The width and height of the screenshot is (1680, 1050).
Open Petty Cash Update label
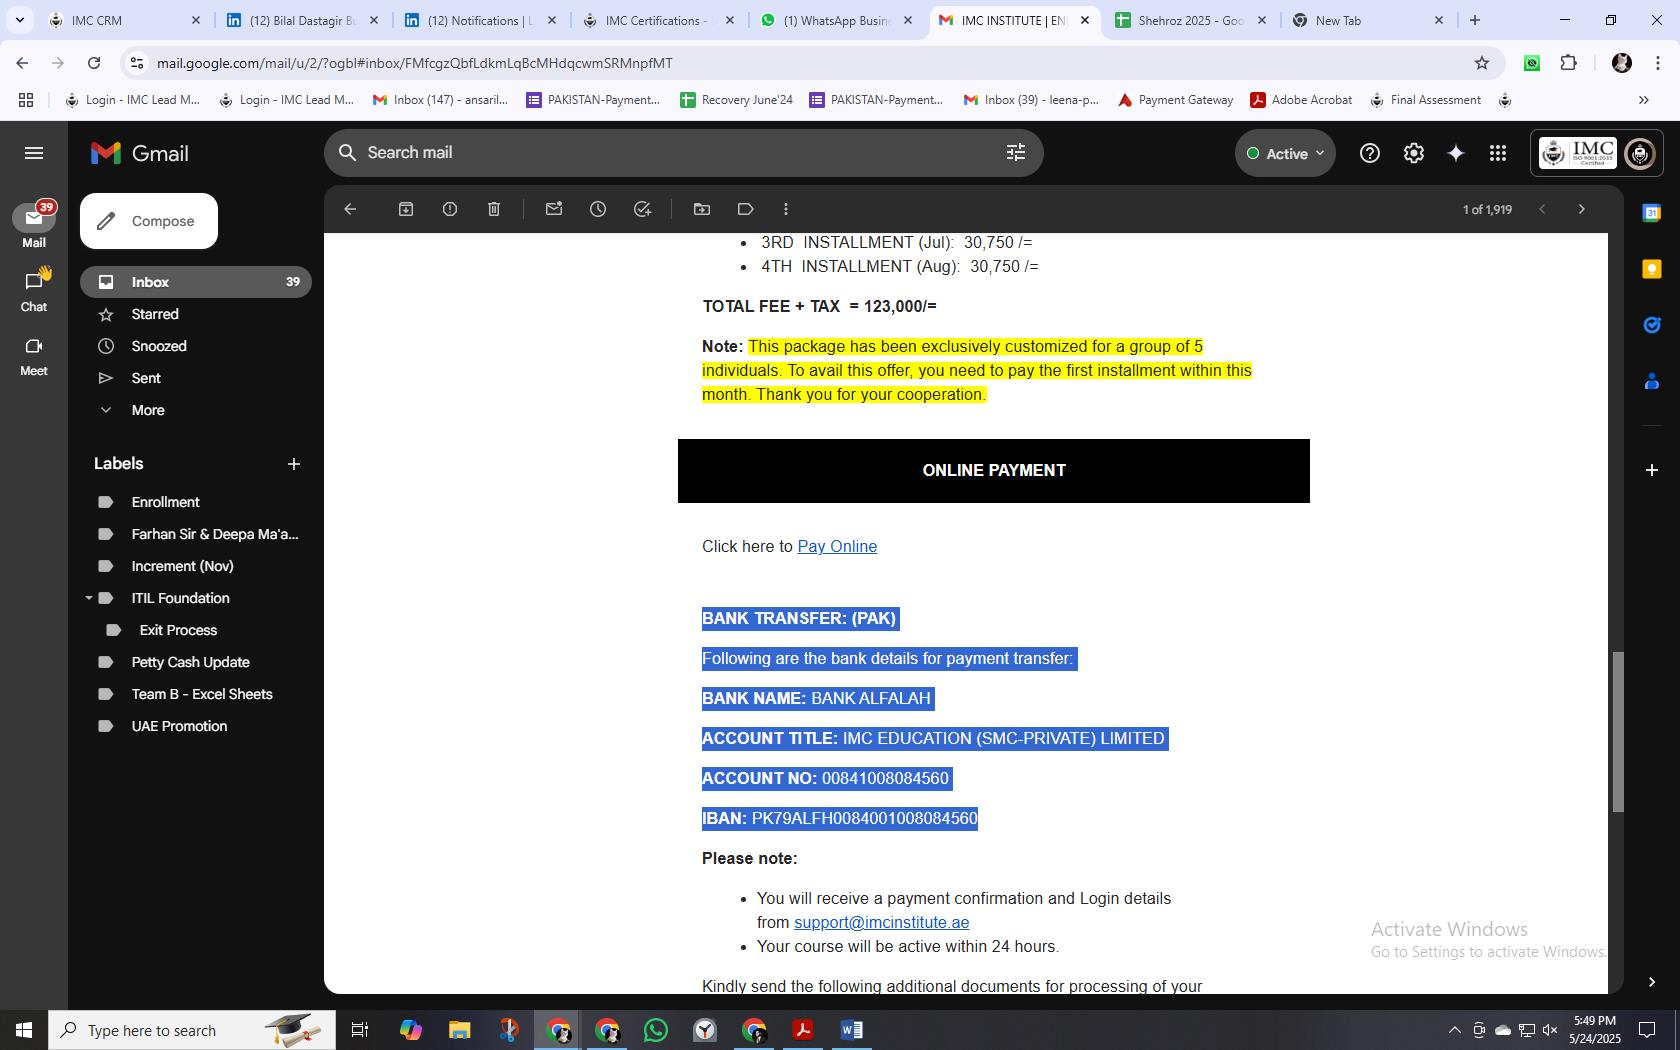190,662
